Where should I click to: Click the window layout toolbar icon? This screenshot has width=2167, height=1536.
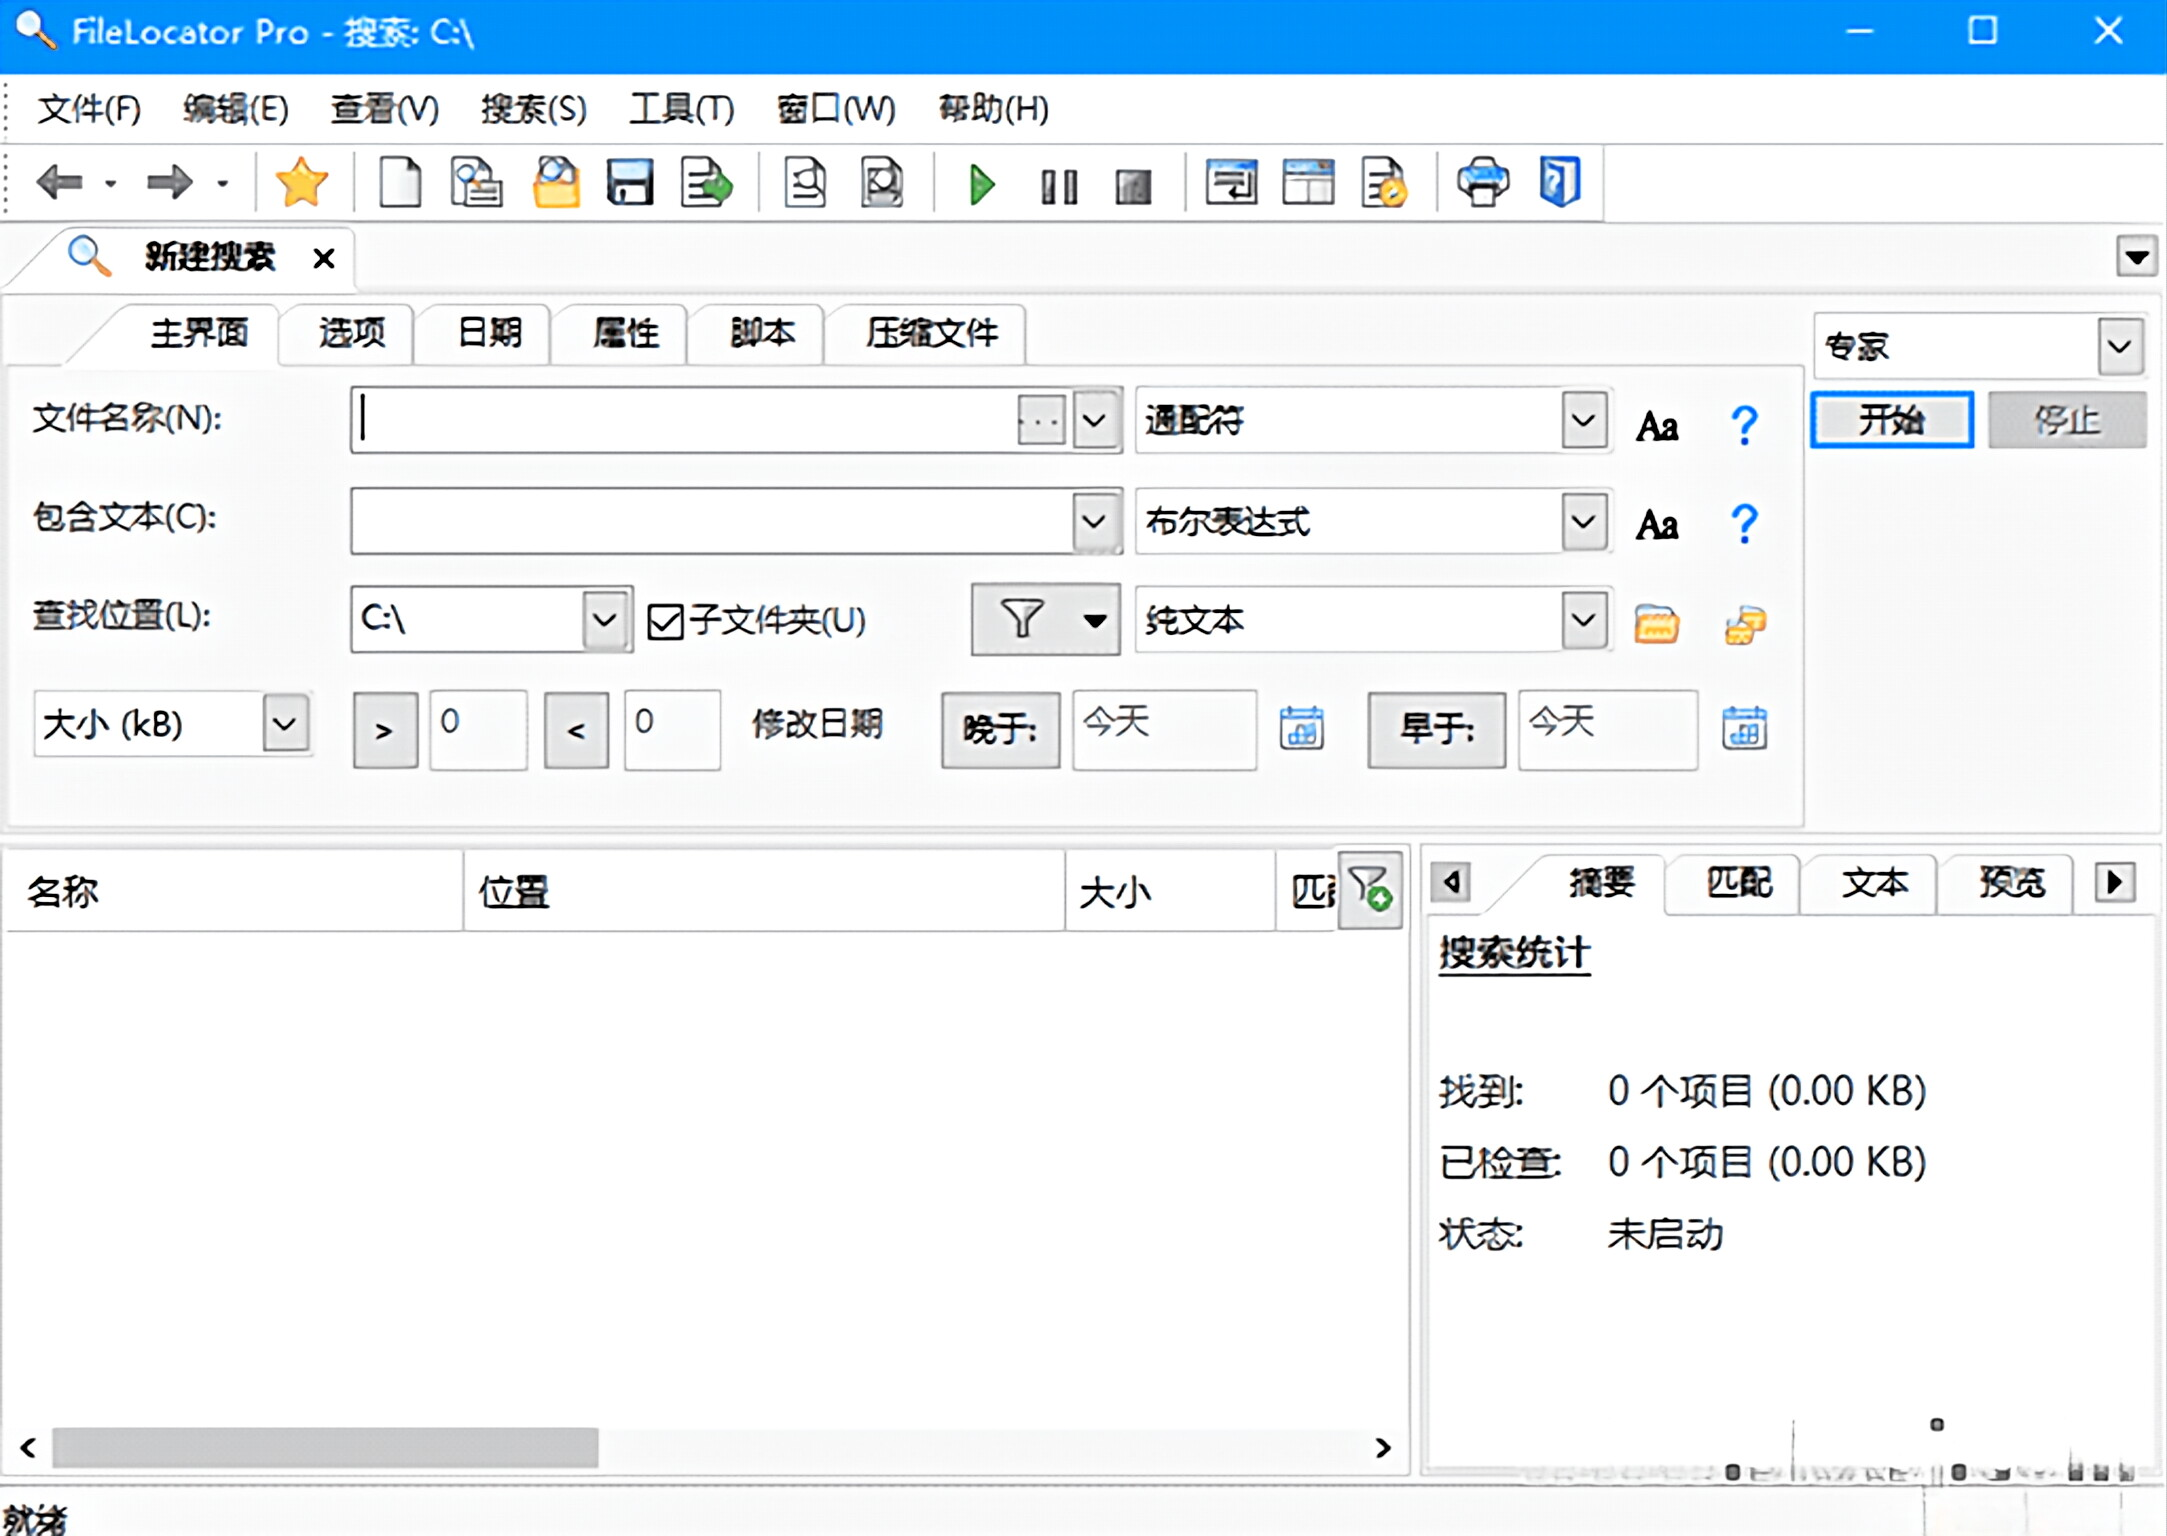tap(1231, 183)
